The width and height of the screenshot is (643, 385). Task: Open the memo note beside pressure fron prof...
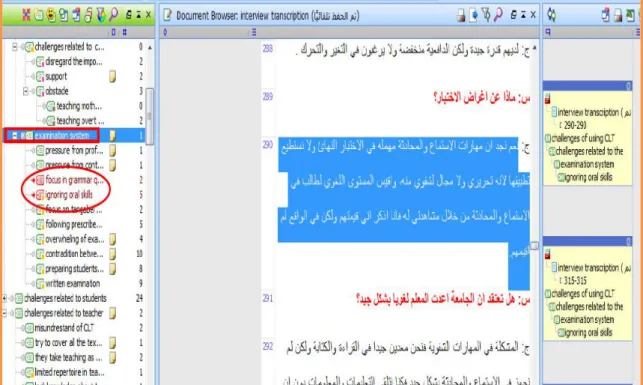[112, 150]
